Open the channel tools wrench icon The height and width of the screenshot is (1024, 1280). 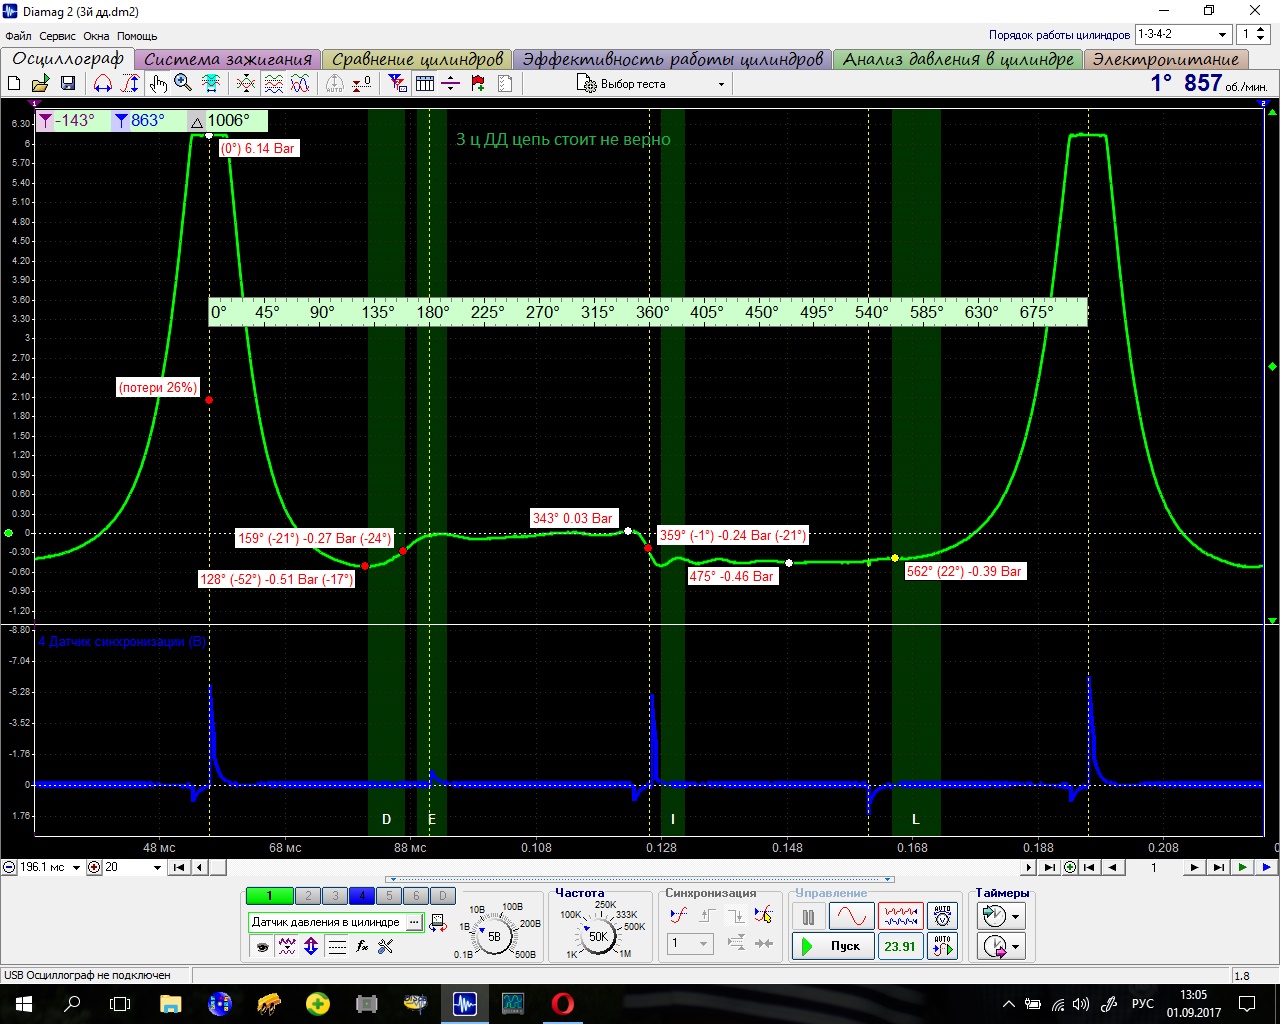coord(386,945)
